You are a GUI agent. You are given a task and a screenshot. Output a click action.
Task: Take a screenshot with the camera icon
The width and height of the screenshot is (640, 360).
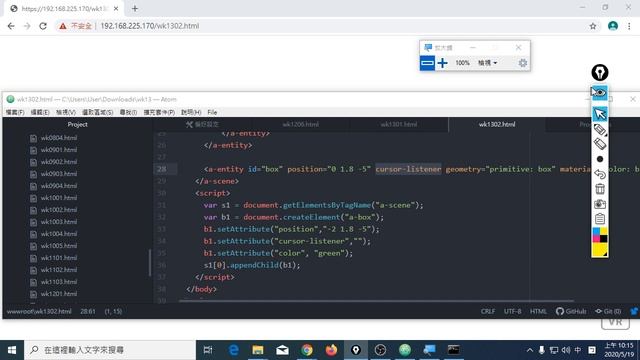tap(600, 204)
